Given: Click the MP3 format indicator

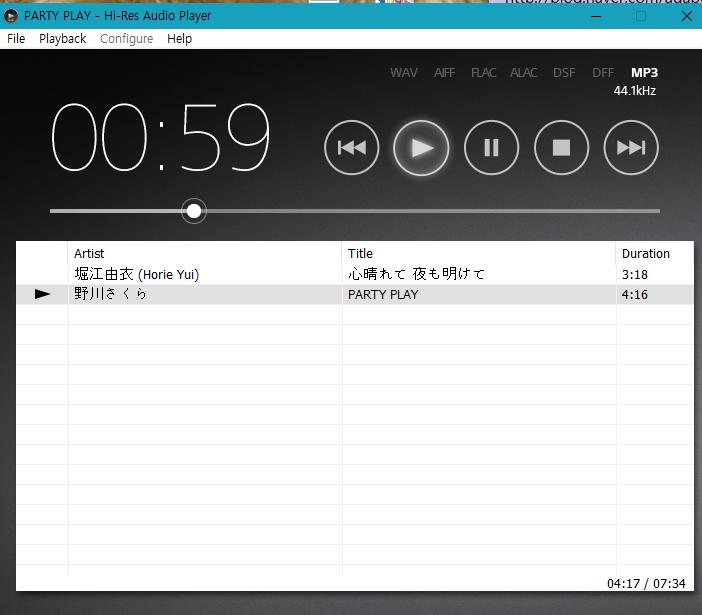Looking at the screenshot, I should pyautogui.click(x=644, y=73).
